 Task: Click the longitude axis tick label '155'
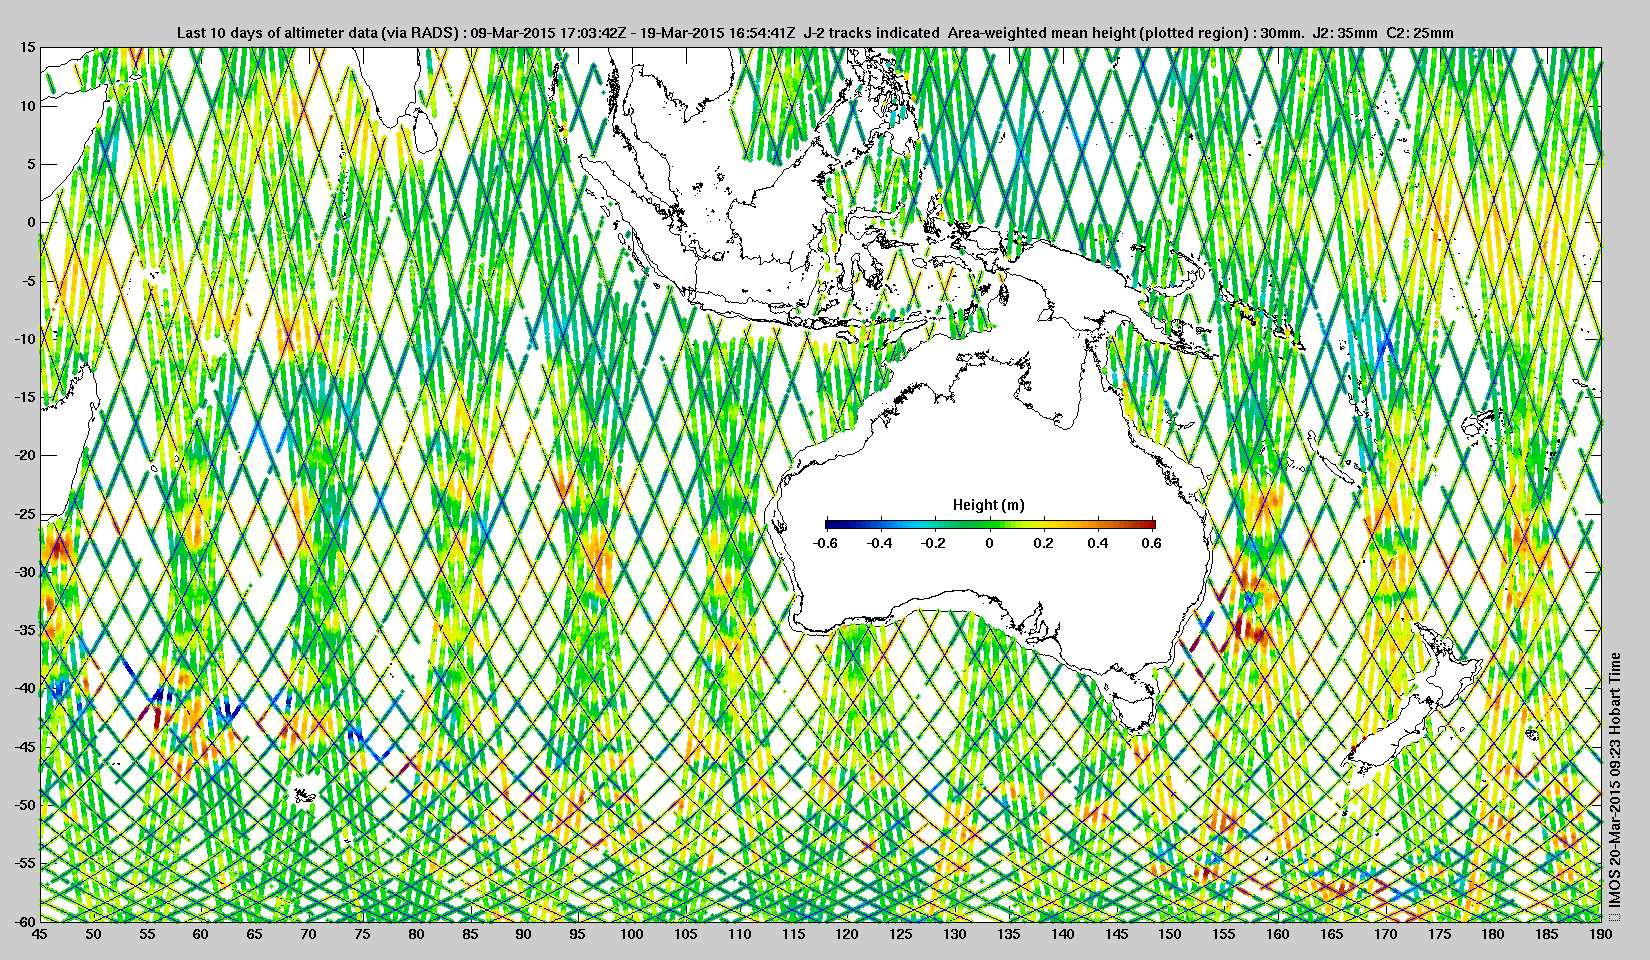tap(1224, 934)
